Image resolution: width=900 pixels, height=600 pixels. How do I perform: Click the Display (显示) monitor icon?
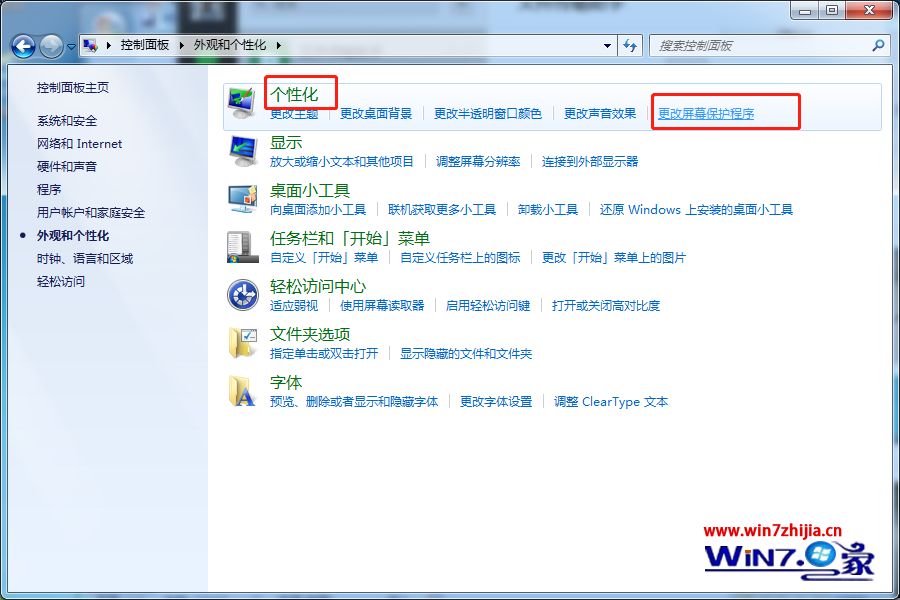pos(243,152)
